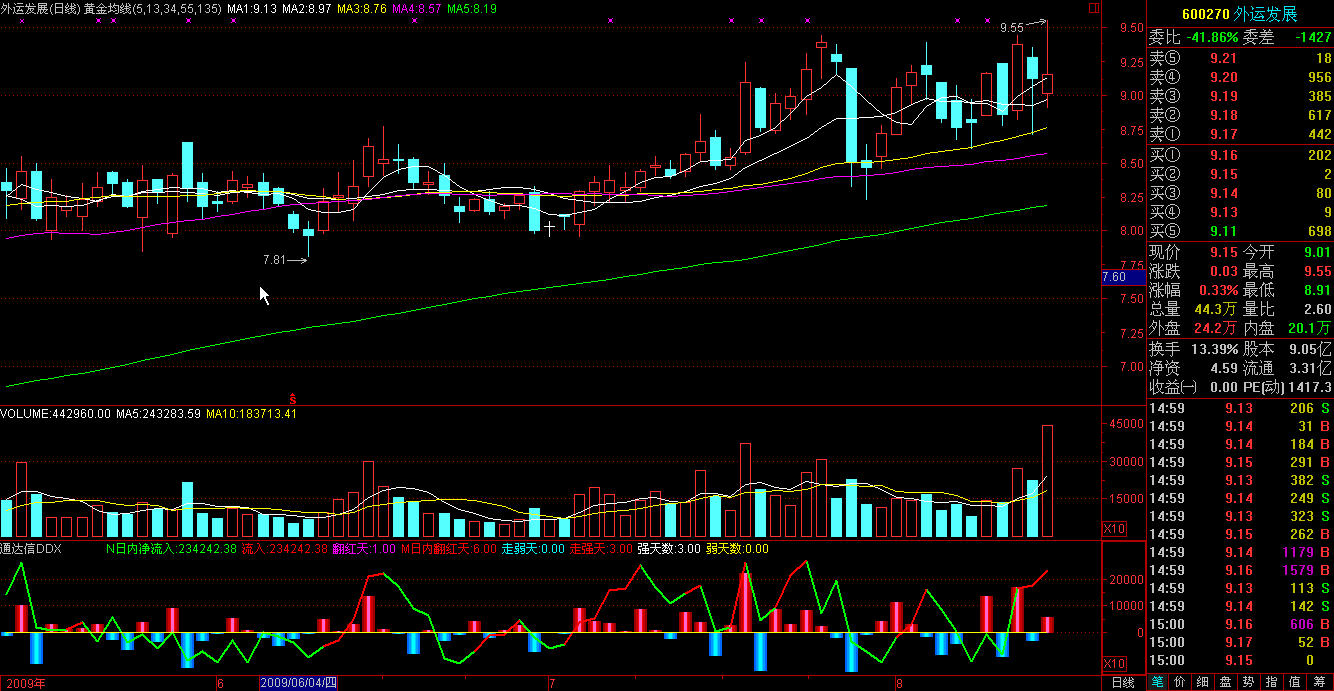Click the latest tallest red volume bar

[x=1048, y=481]
